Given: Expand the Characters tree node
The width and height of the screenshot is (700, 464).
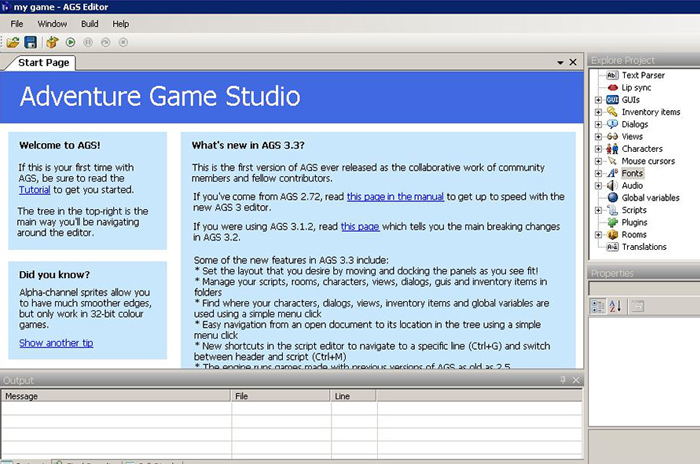Looking at the screenshot, I should tap(598, 149).
